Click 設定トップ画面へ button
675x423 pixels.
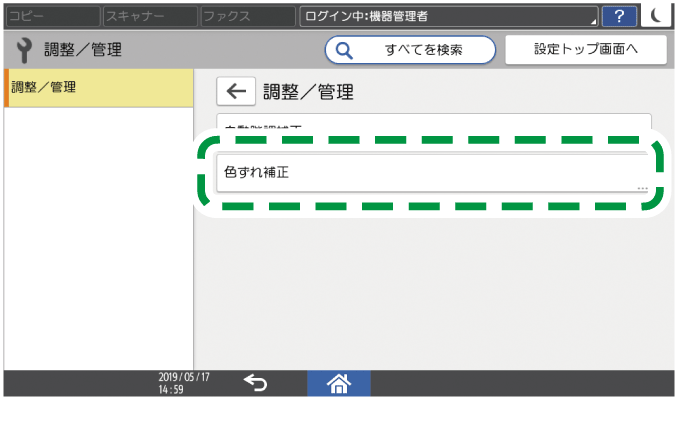(586, 49)
